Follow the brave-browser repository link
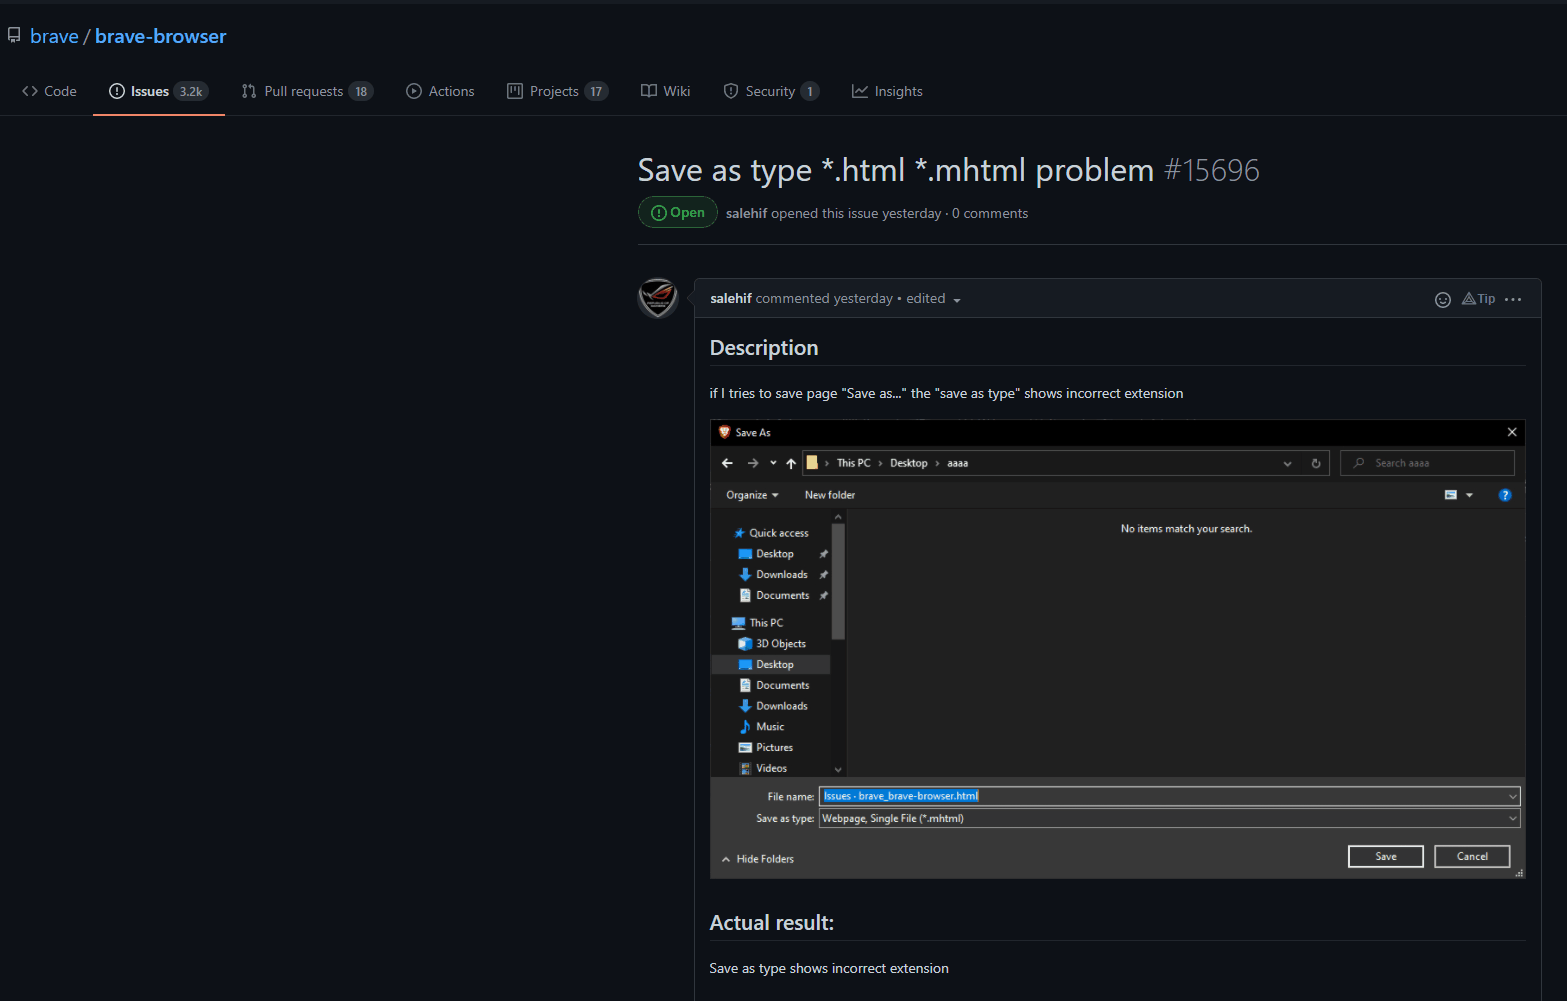 tap(160, 36)
